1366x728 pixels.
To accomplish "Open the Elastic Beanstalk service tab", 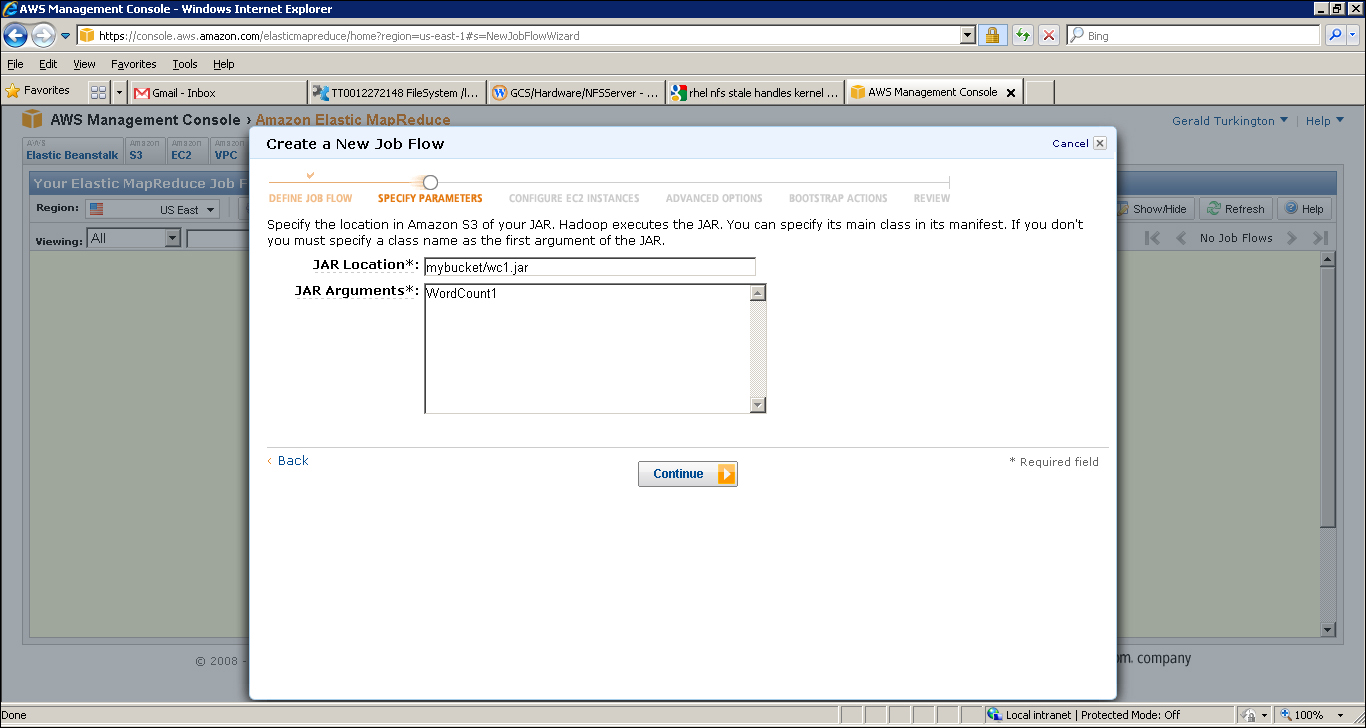I will 72,150.
